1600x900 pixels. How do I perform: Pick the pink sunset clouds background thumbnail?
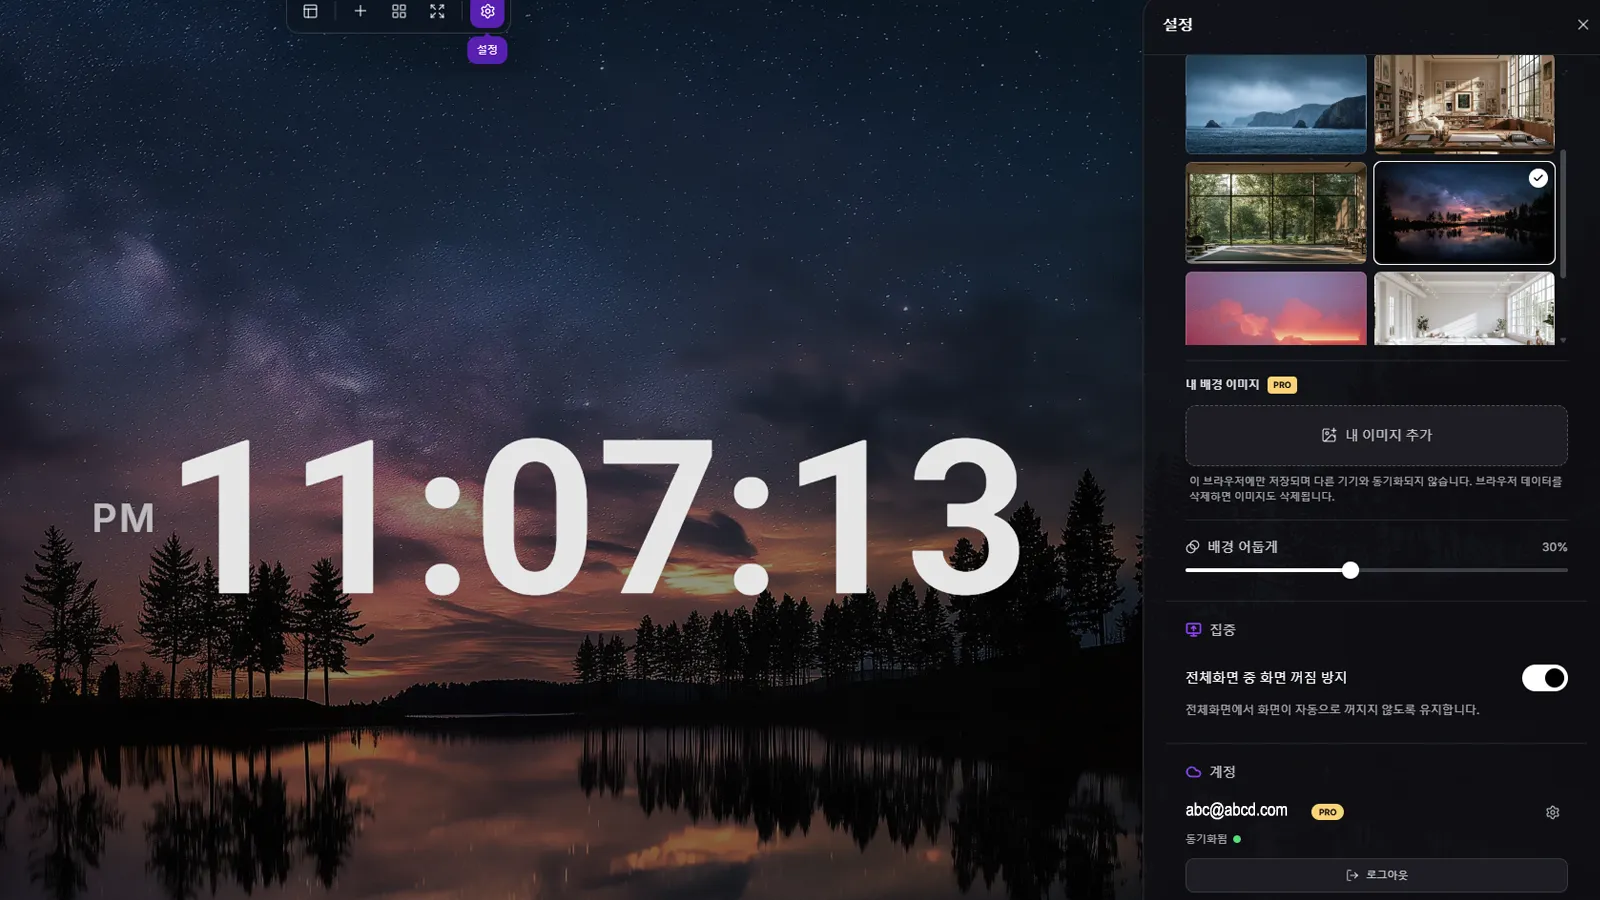click(1275, 308)
